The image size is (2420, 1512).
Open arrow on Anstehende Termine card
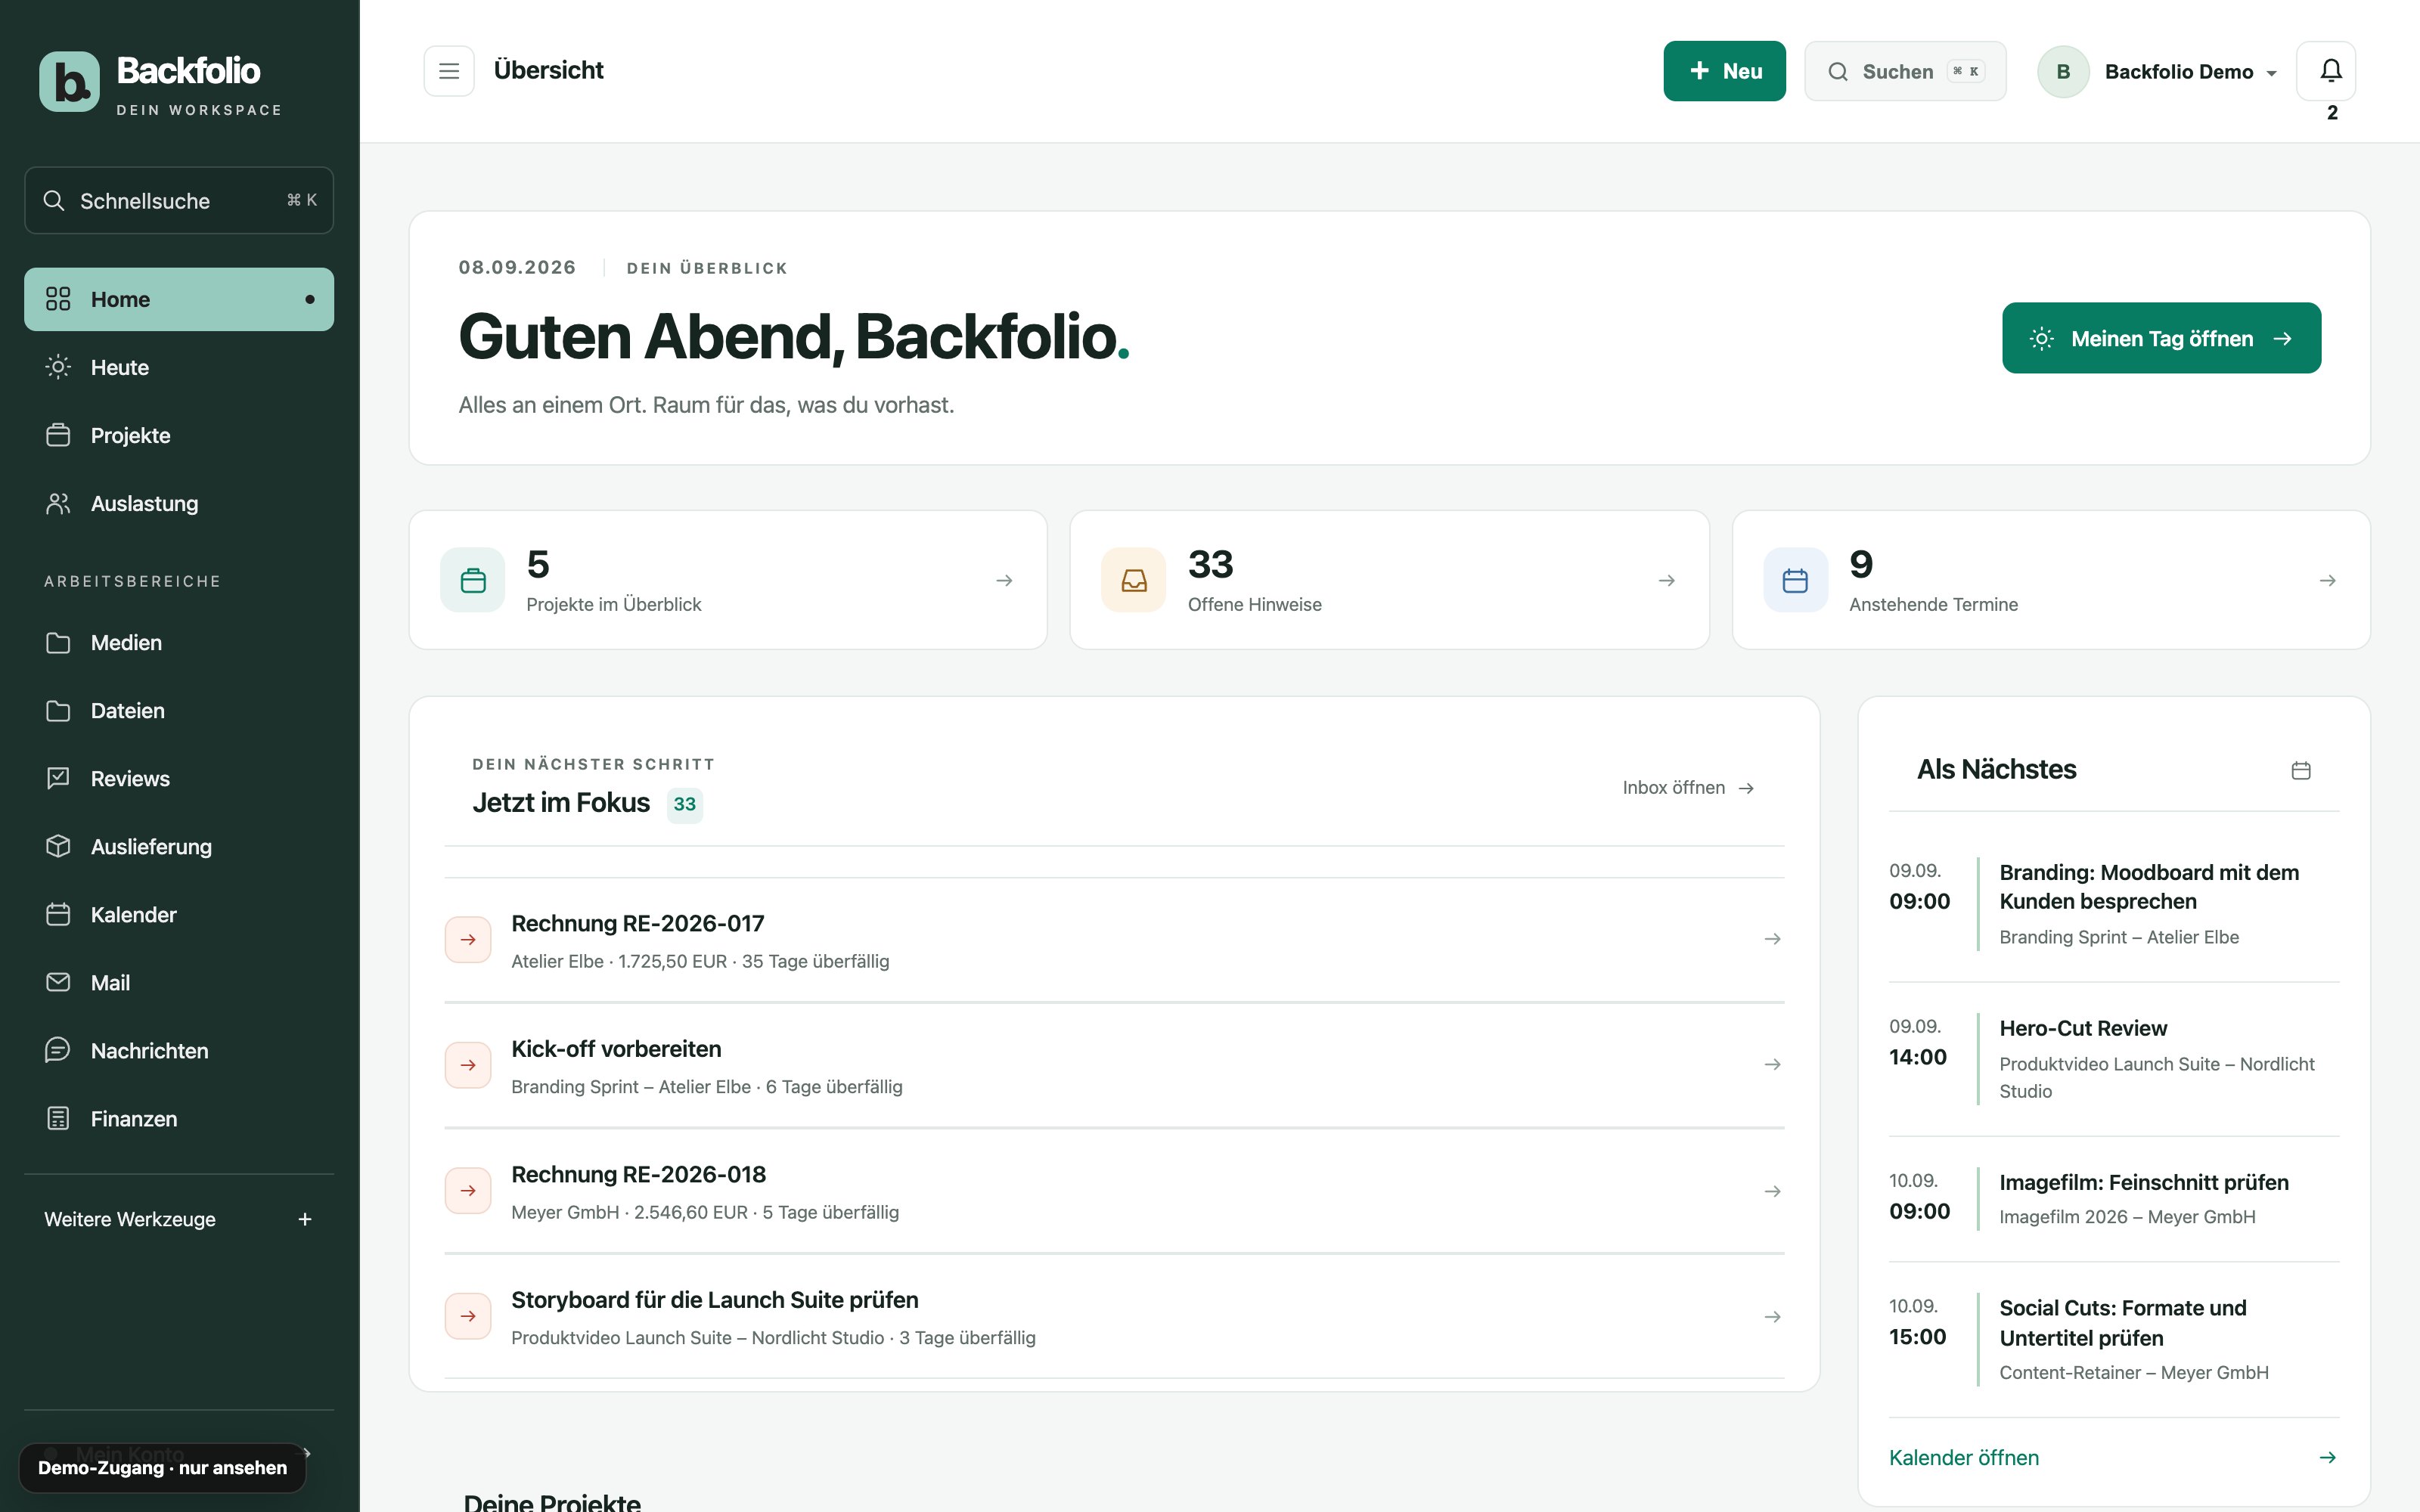tap(2328, 580)
